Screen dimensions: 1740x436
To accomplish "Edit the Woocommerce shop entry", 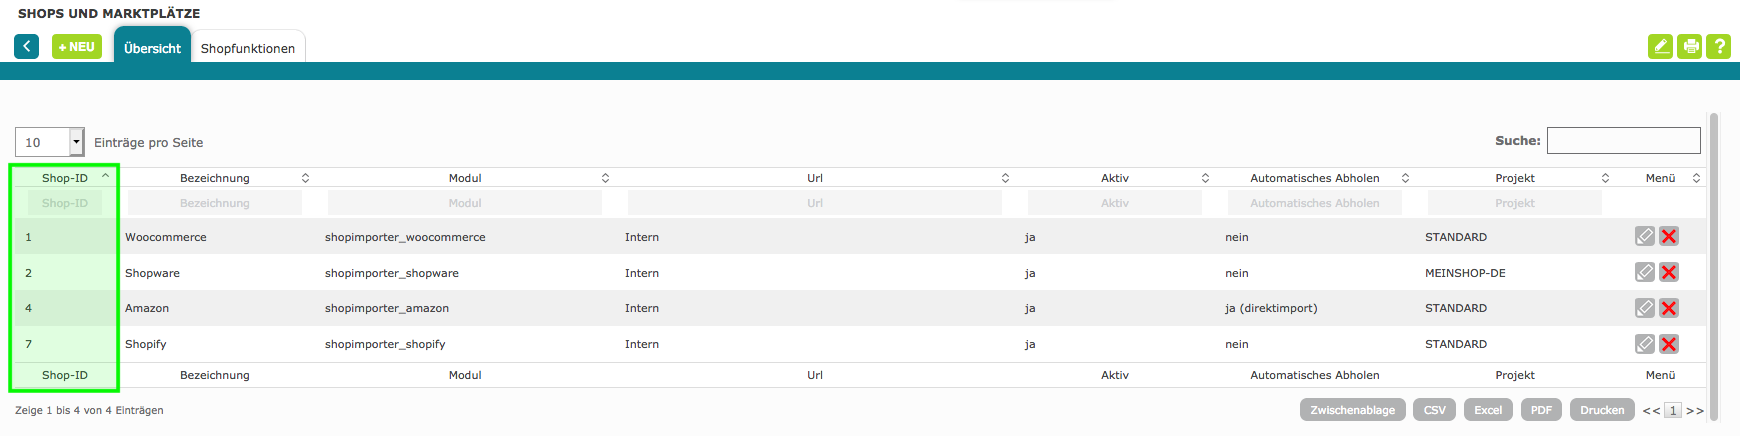I will [1644, 237].
